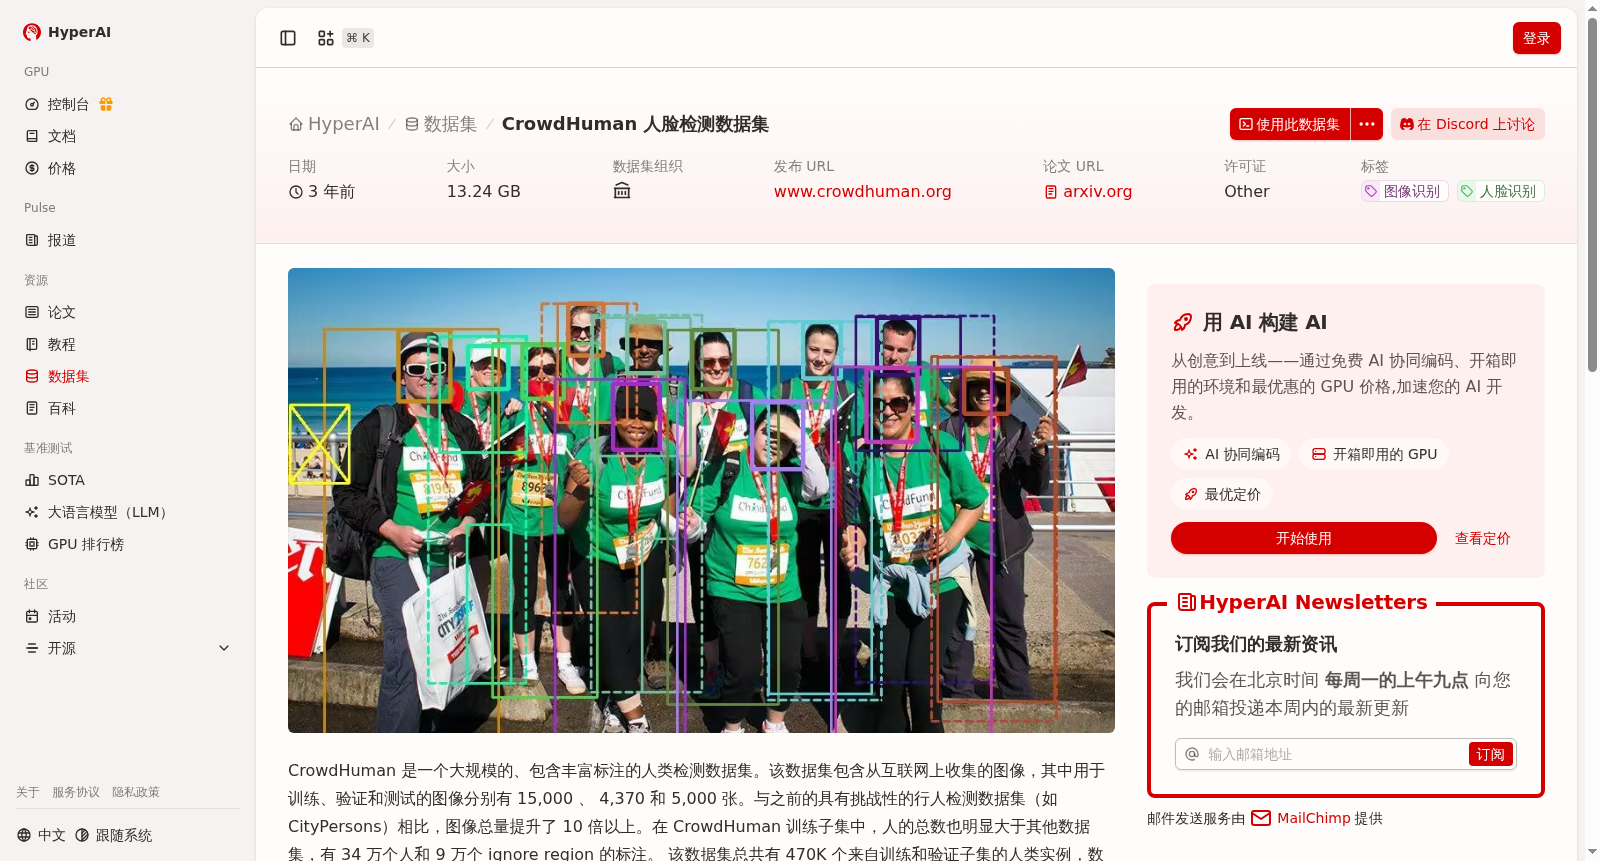Open the MailChimp link
1600x861 pixels.
pos(1301,818)
